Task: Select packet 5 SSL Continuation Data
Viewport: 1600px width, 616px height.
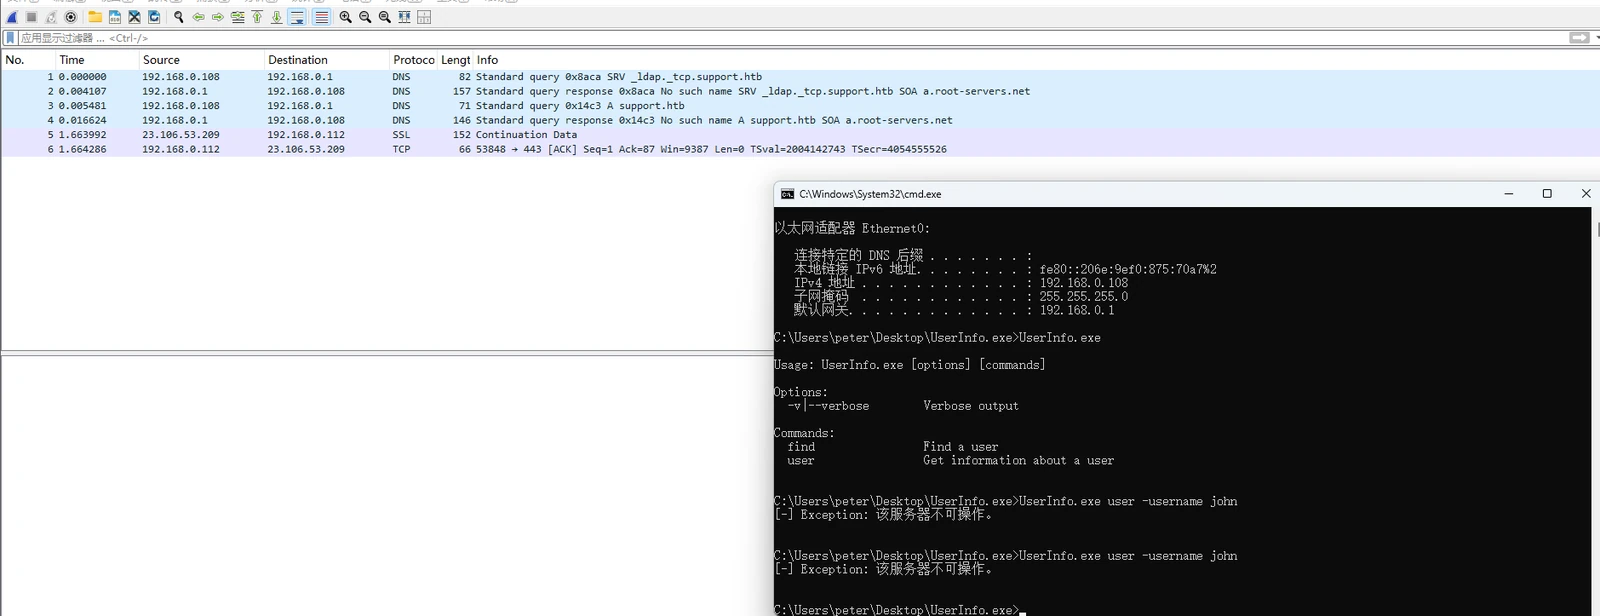Action: 800,135
